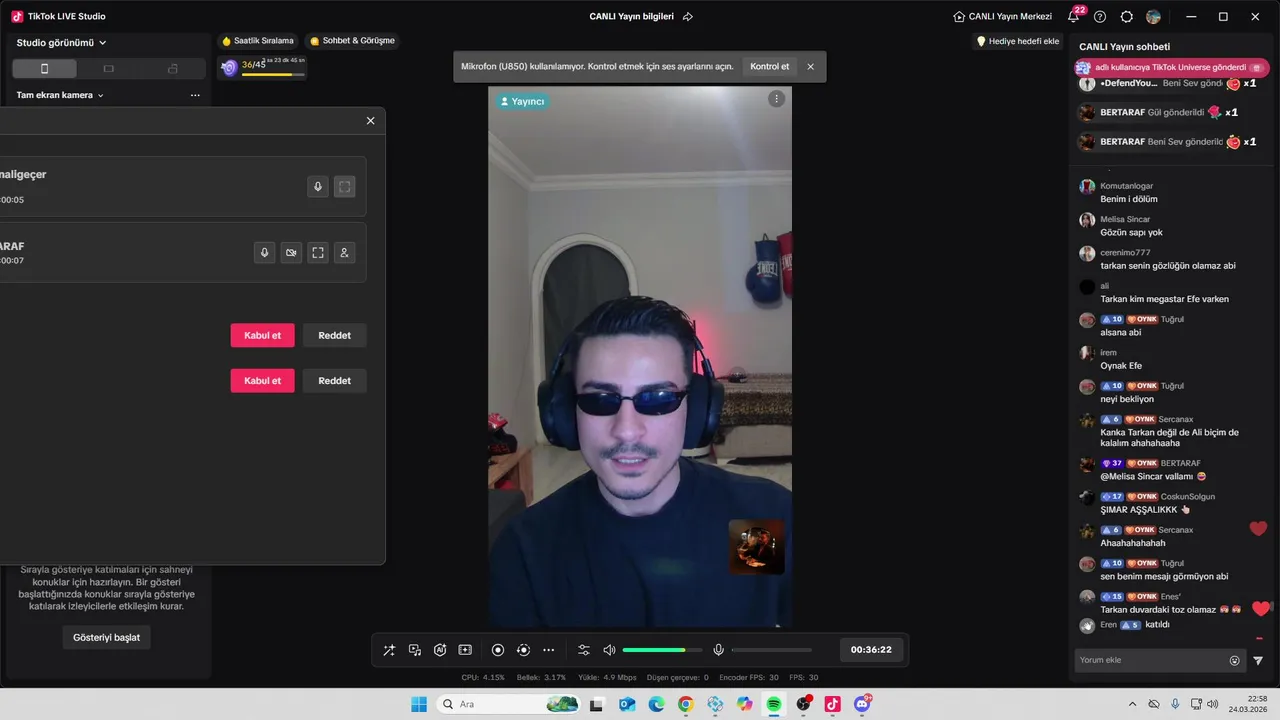Adjust the green speaker volume slider

click(x=662, y=650)
